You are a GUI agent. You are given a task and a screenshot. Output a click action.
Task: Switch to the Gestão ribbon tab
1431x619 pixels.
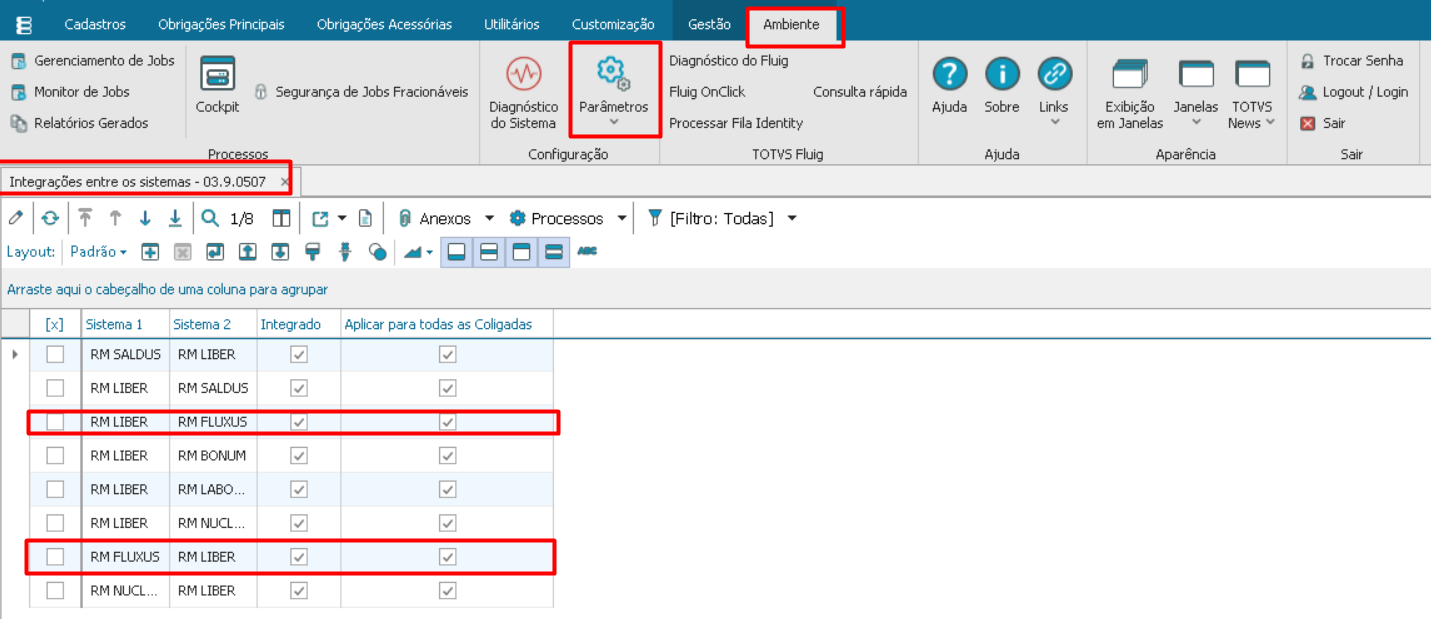(709, 24)
